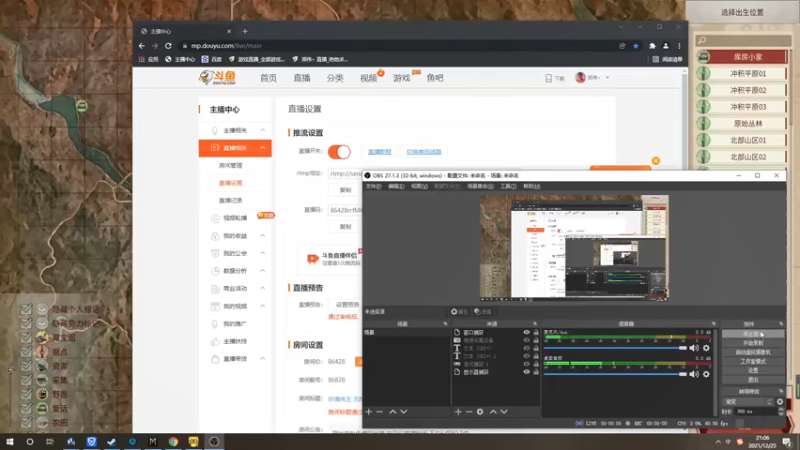Go to 分类 in the Douyu top navigation
The width and height of the screenshot is (800, 450).
335,78
